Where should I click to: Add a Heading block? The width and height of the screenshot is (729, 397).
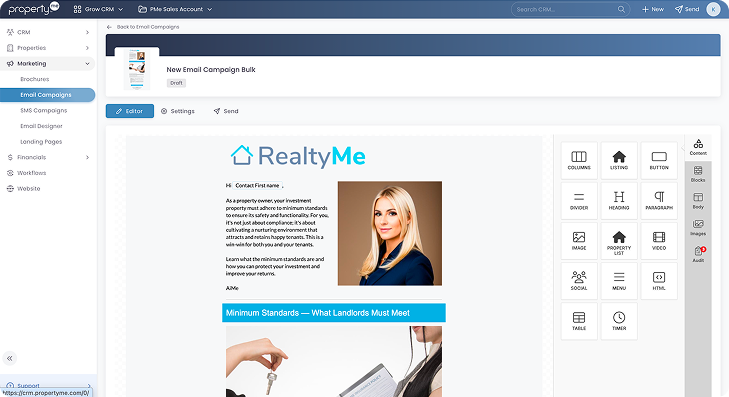[619, 201]
